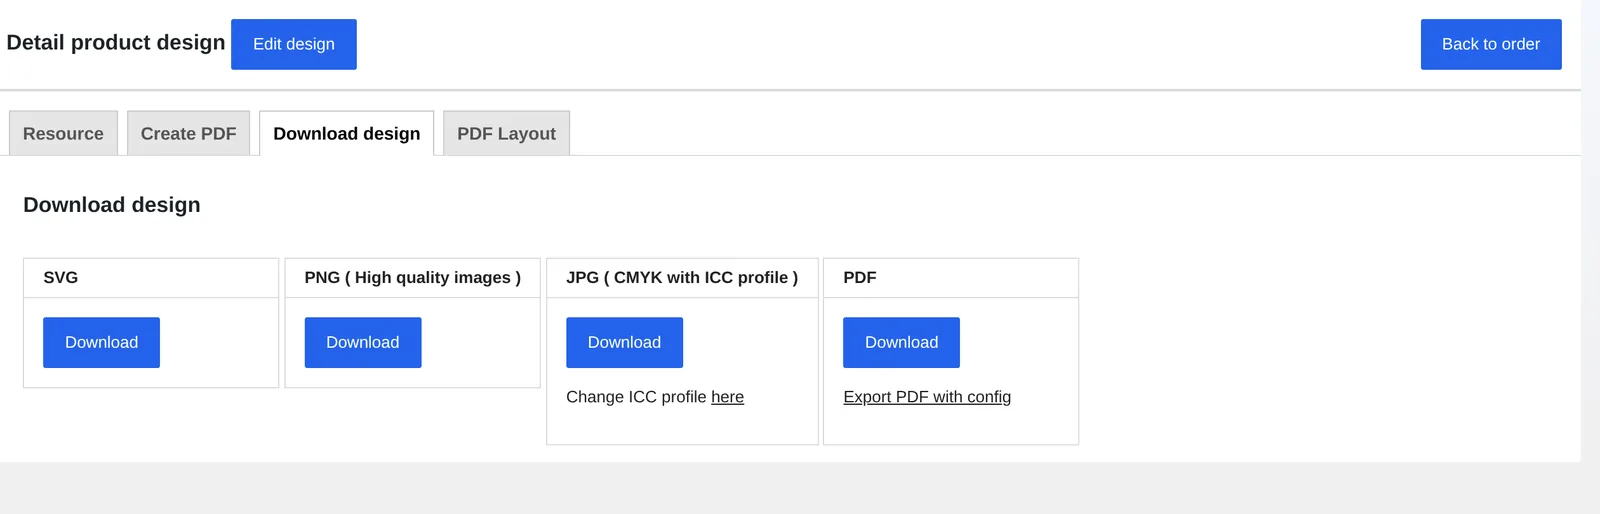Image resolution: width=1600 pixels, height=514 pixels.
Task: Download the design as PDF
Action: 901,342
